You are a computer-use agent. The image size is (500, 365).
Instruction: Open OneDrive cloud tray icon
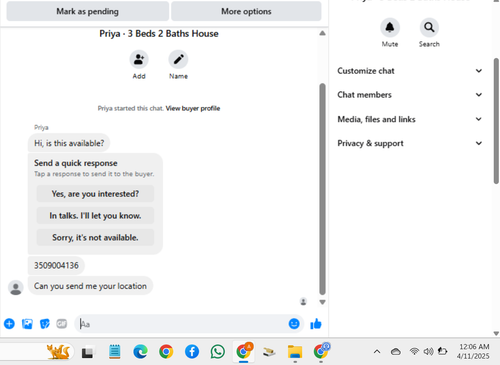[396, 351]
